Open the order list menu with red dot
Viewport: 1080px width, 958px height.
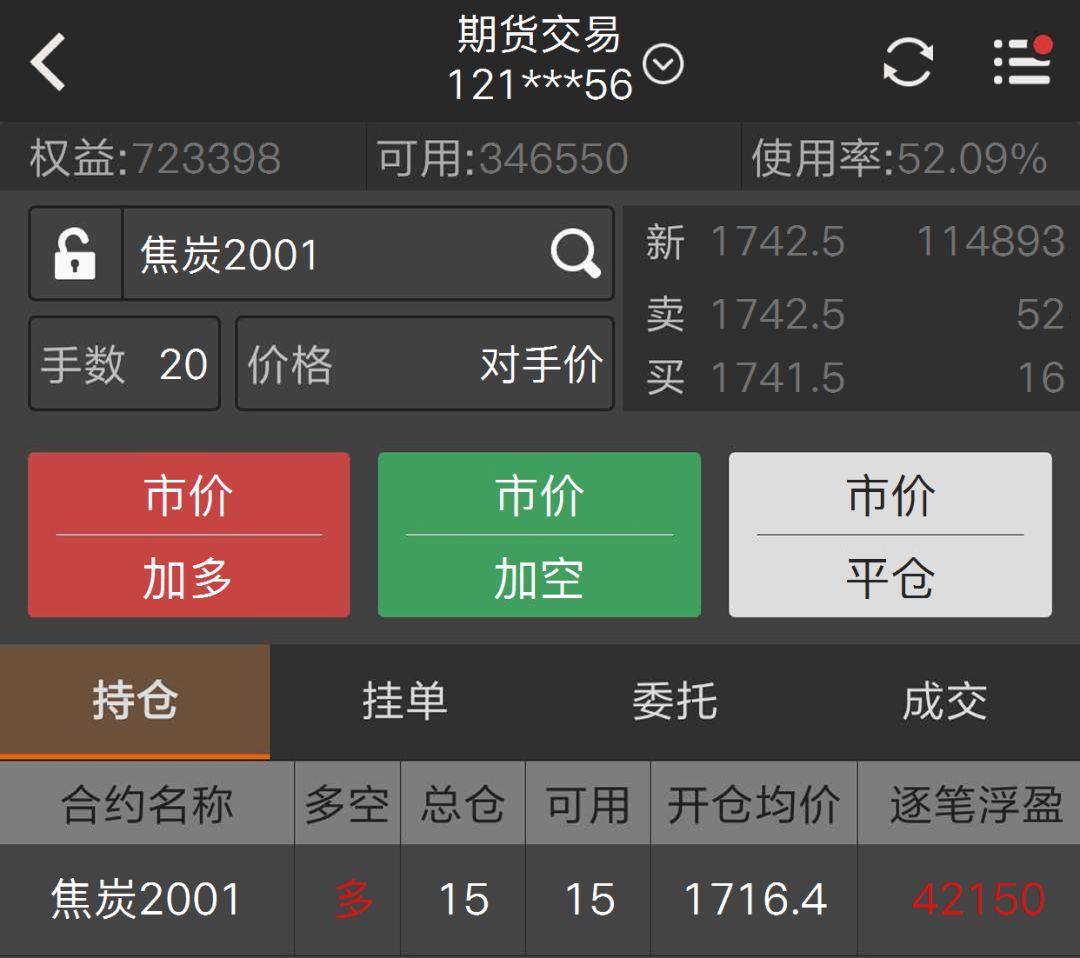pos(1019,60)
